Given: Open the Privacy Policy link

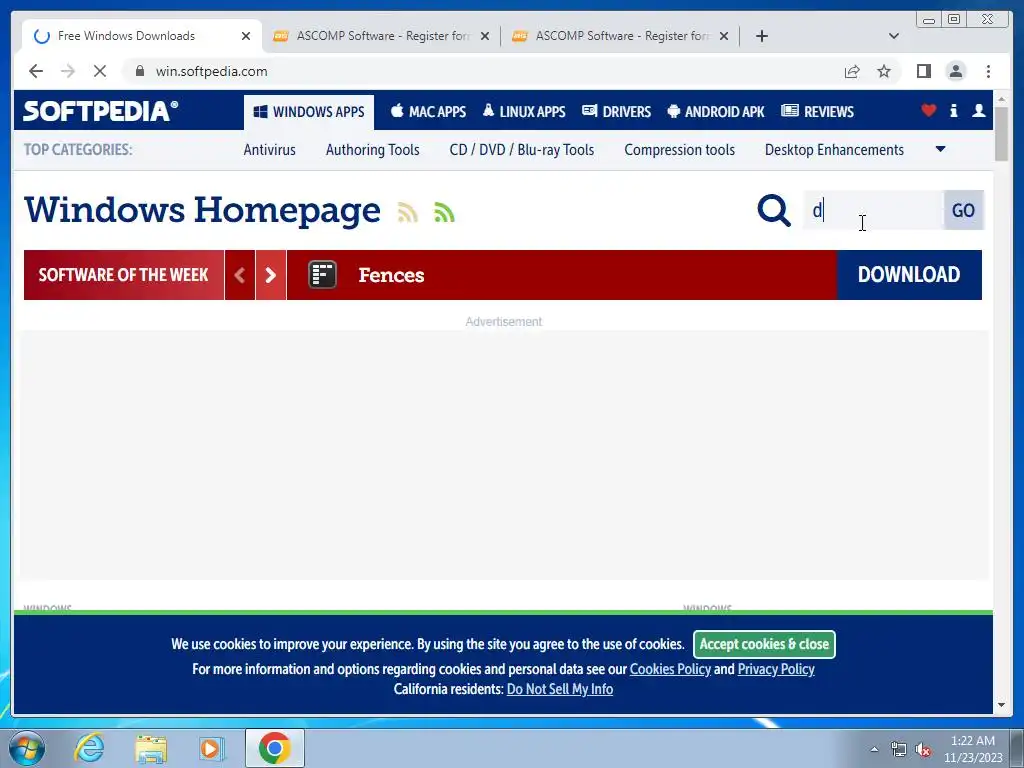Looking at the screenshot, I should 776,669.
